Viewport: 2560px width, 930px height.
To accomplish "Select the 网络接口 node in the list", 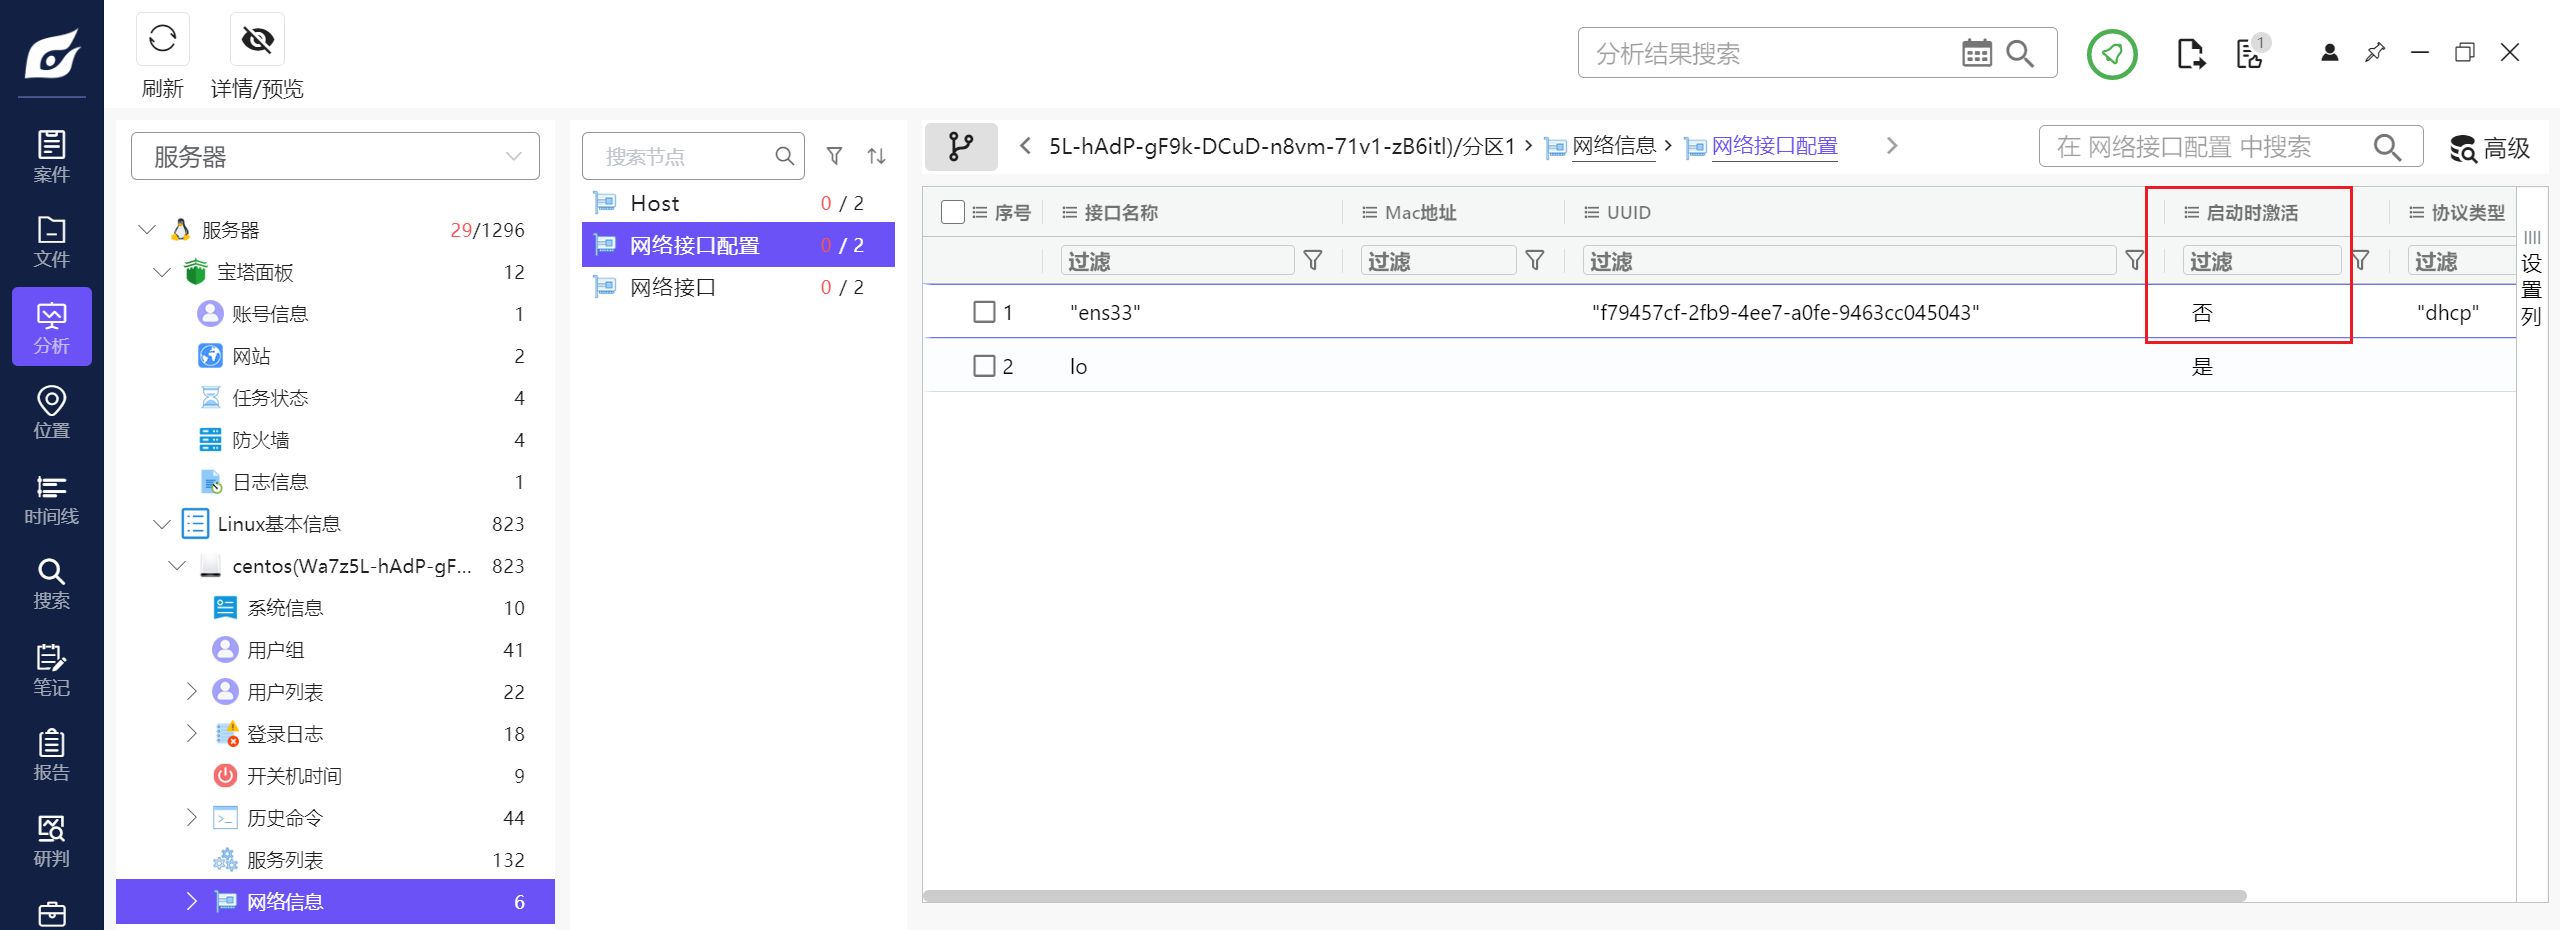I will [673, 288].
